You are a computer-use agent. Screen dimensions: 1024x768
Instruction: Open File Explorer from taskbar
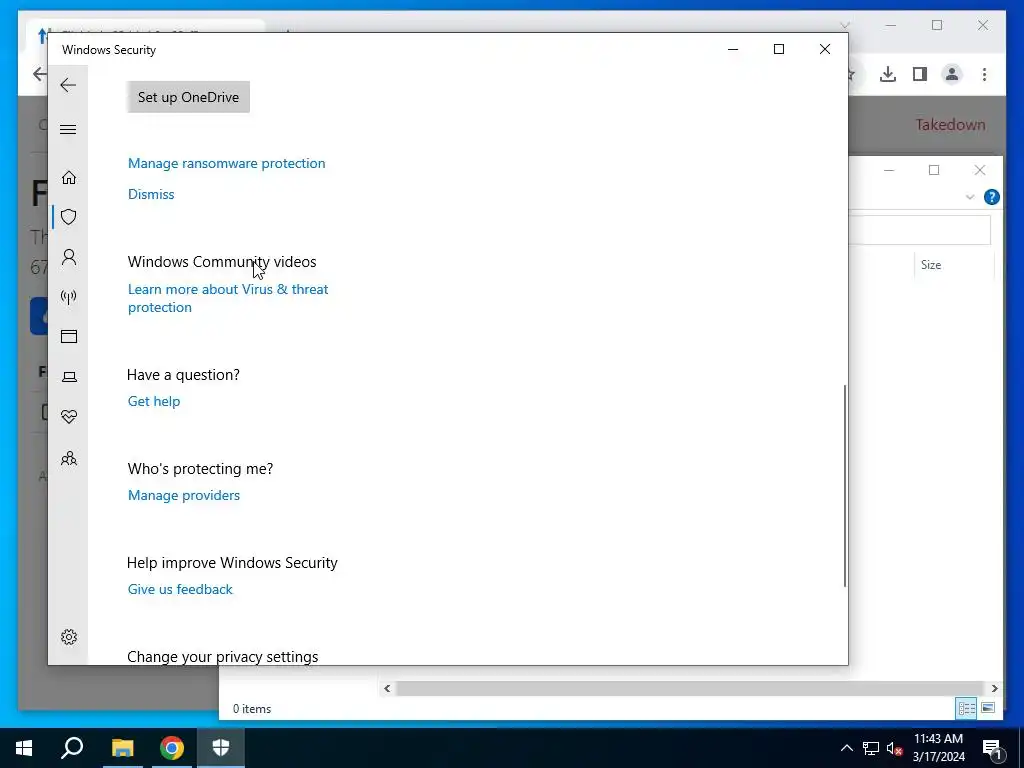pos(122,748)
